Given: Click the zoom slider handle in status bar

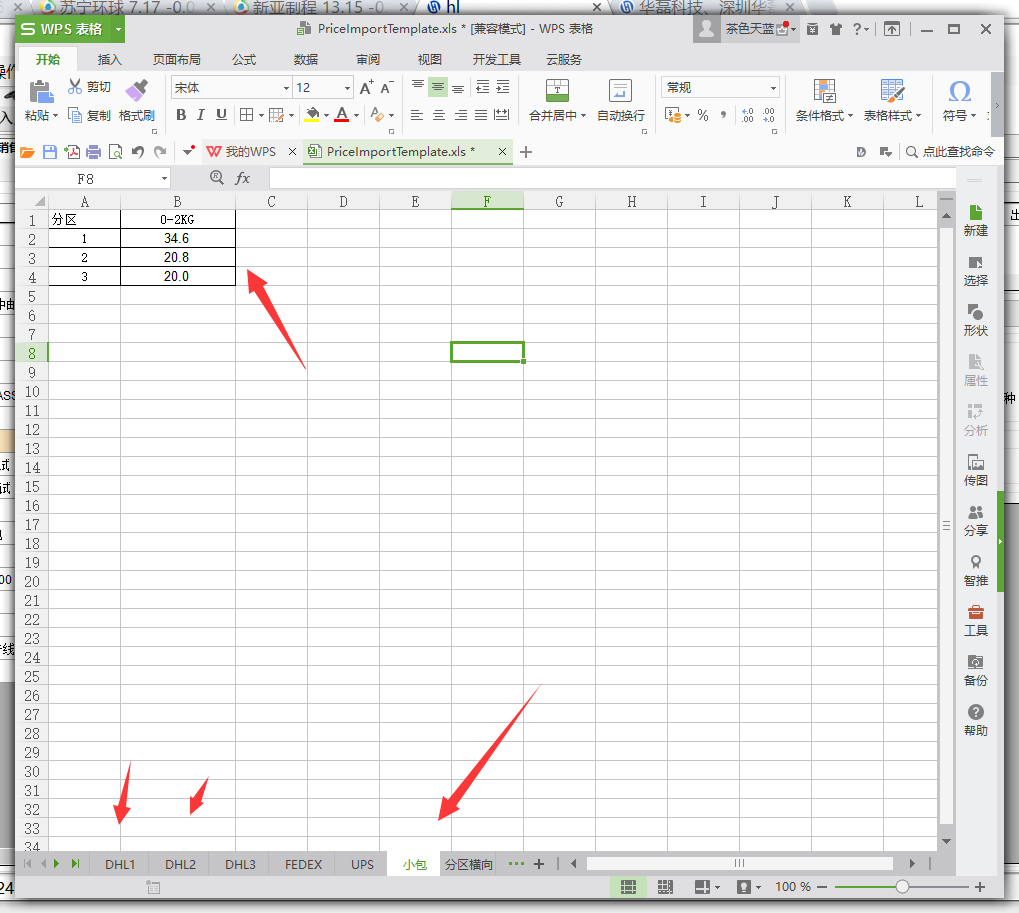Looking at the screenshot, I should click(x=902, y=887).
